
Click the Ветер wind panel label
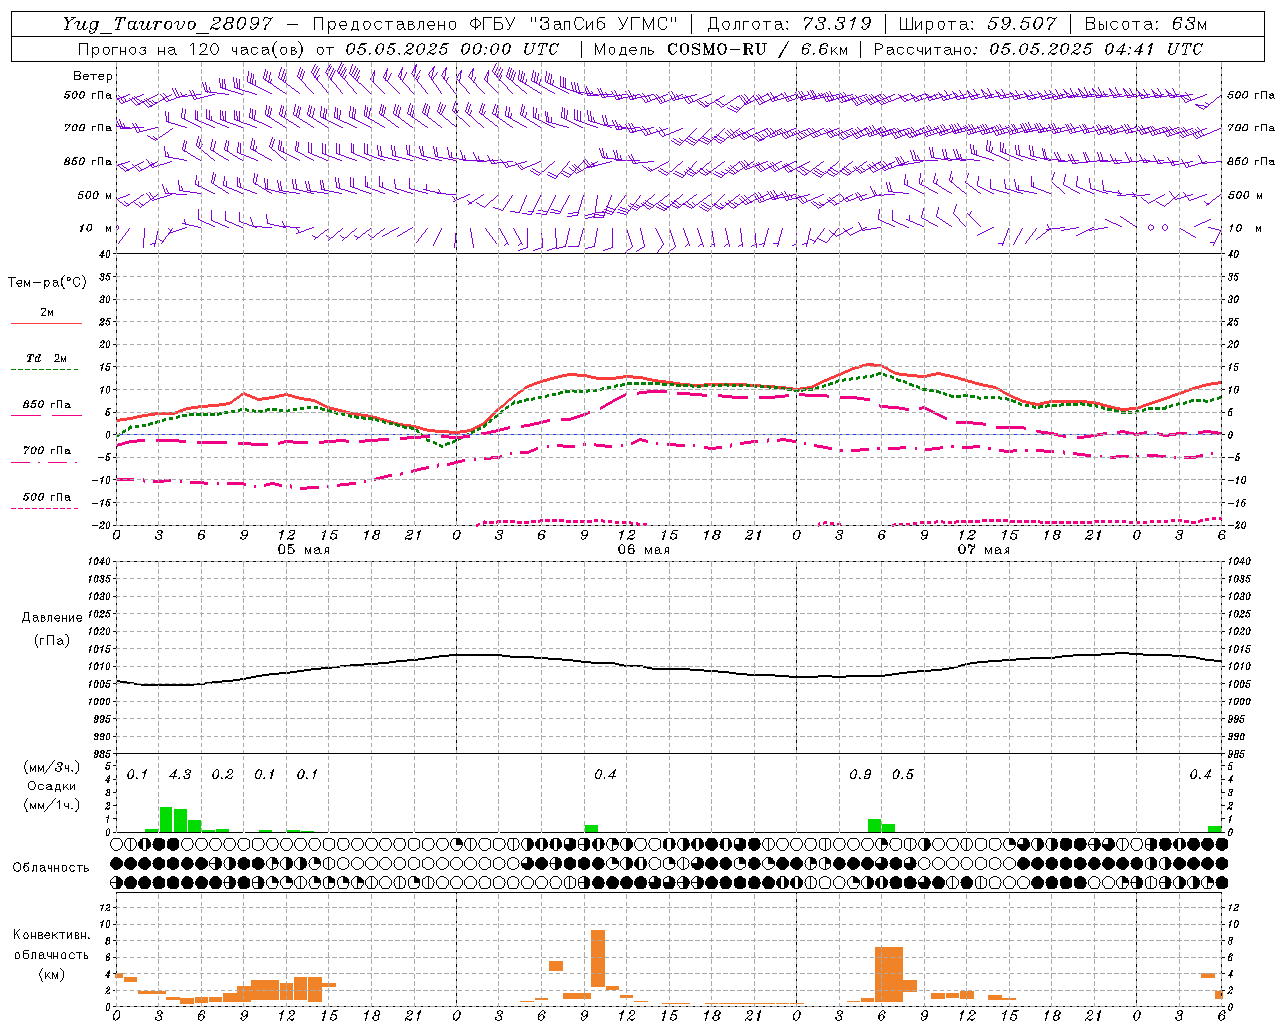click(x=93, y=76)
